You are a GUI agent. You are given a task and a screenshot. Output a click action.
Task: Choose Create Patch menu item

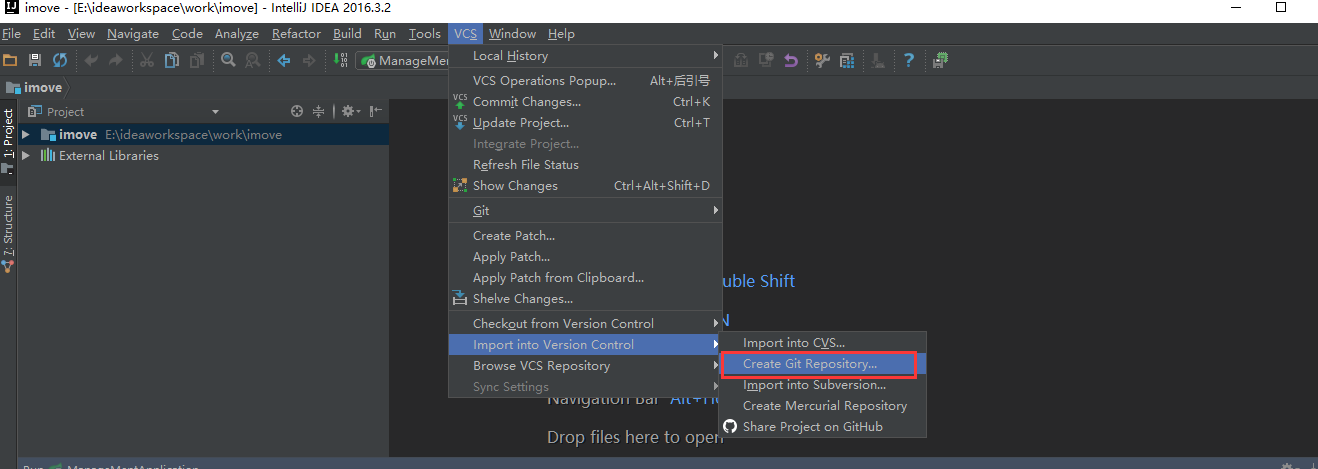585,236
